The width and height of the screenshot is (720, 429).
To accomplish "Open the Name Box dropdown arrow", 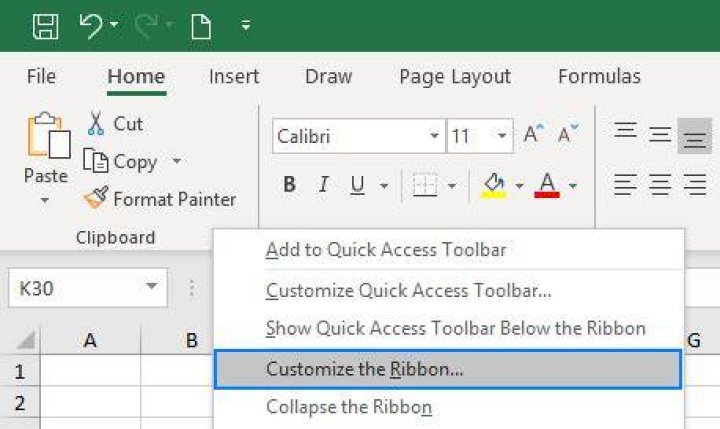I will click(x=152, y=287).
